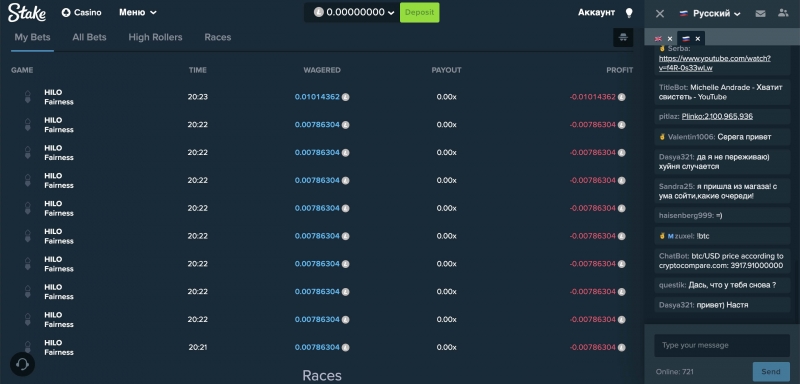This screenshot has height=384, width=800.
Task: Click the HILO game icon at 20:23
Action: (x=28, y=97)
